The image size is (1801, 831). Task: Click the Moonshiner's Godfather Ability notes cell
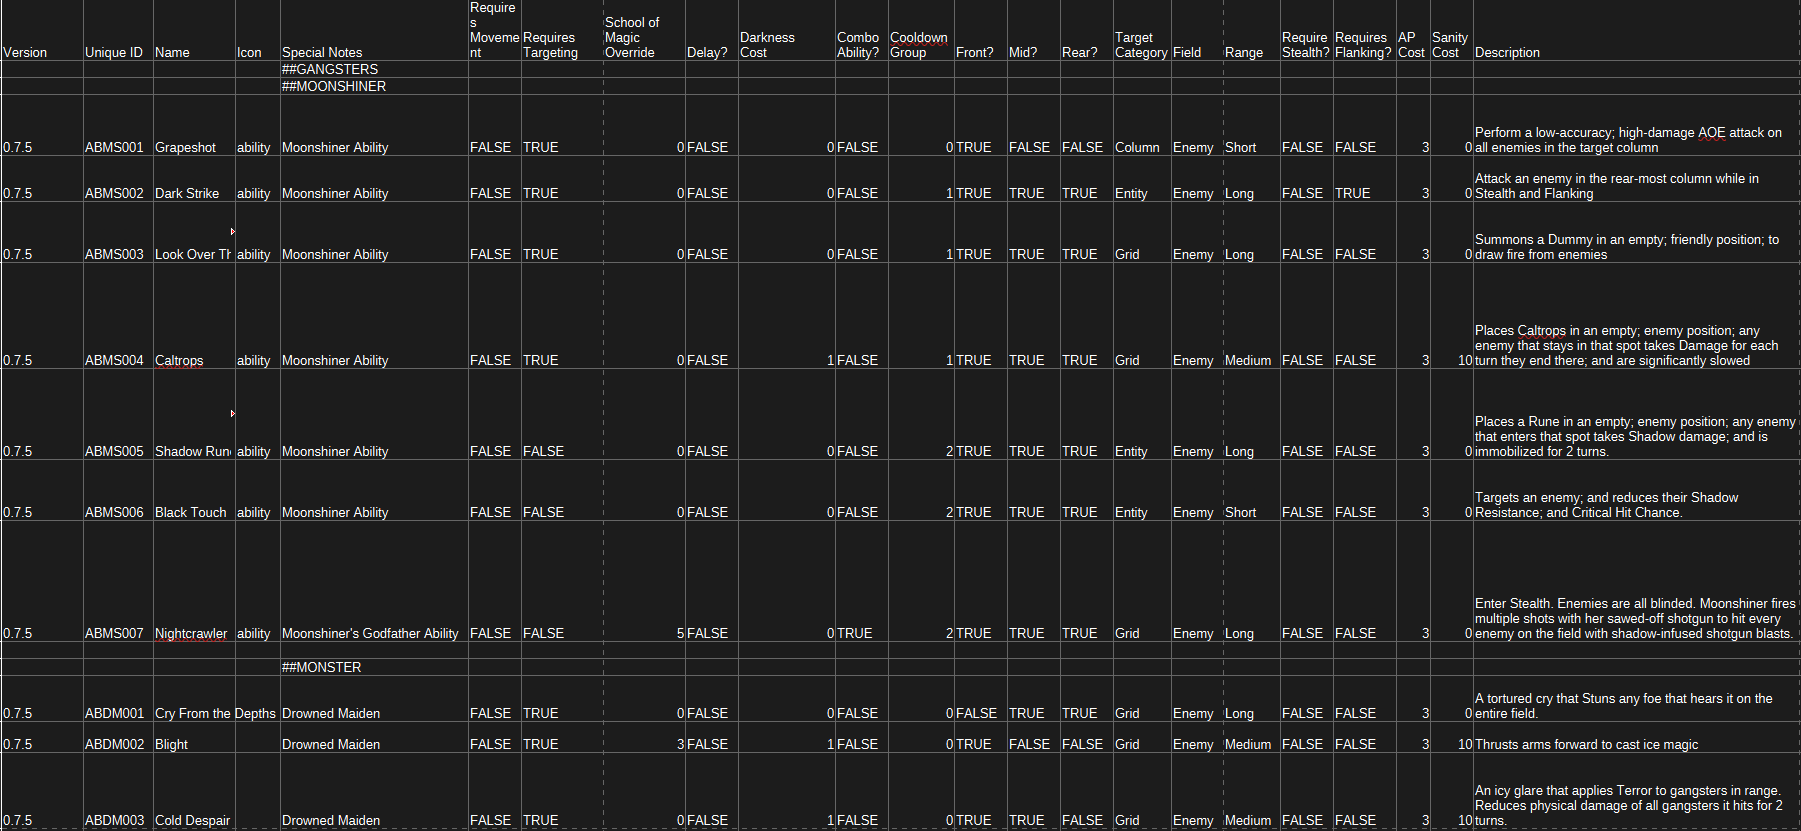click(x=370, y=633)
